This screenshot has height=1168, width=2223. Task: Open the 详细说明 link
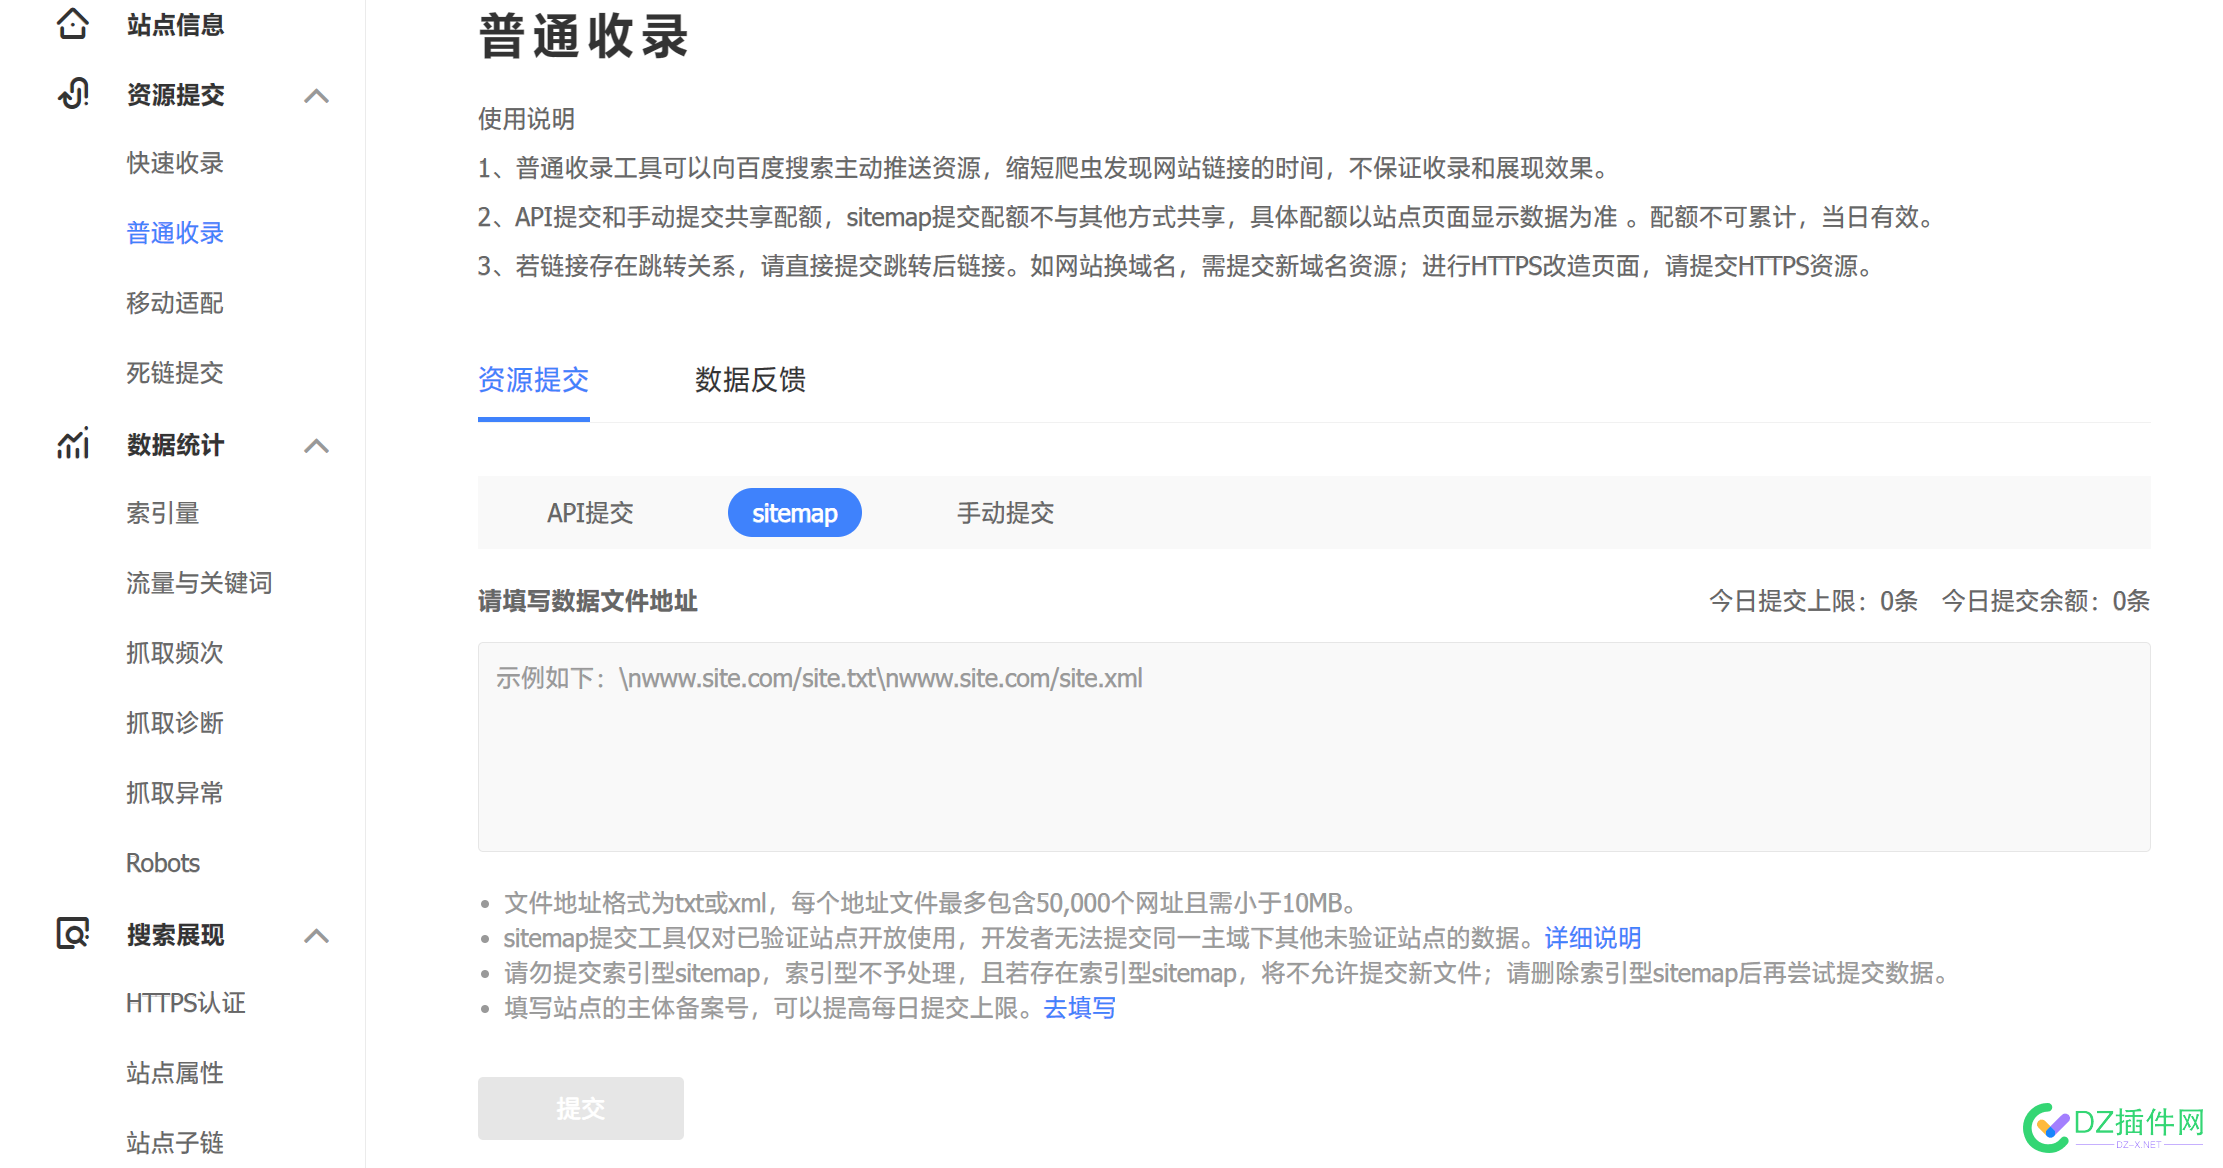[1593, 938]
